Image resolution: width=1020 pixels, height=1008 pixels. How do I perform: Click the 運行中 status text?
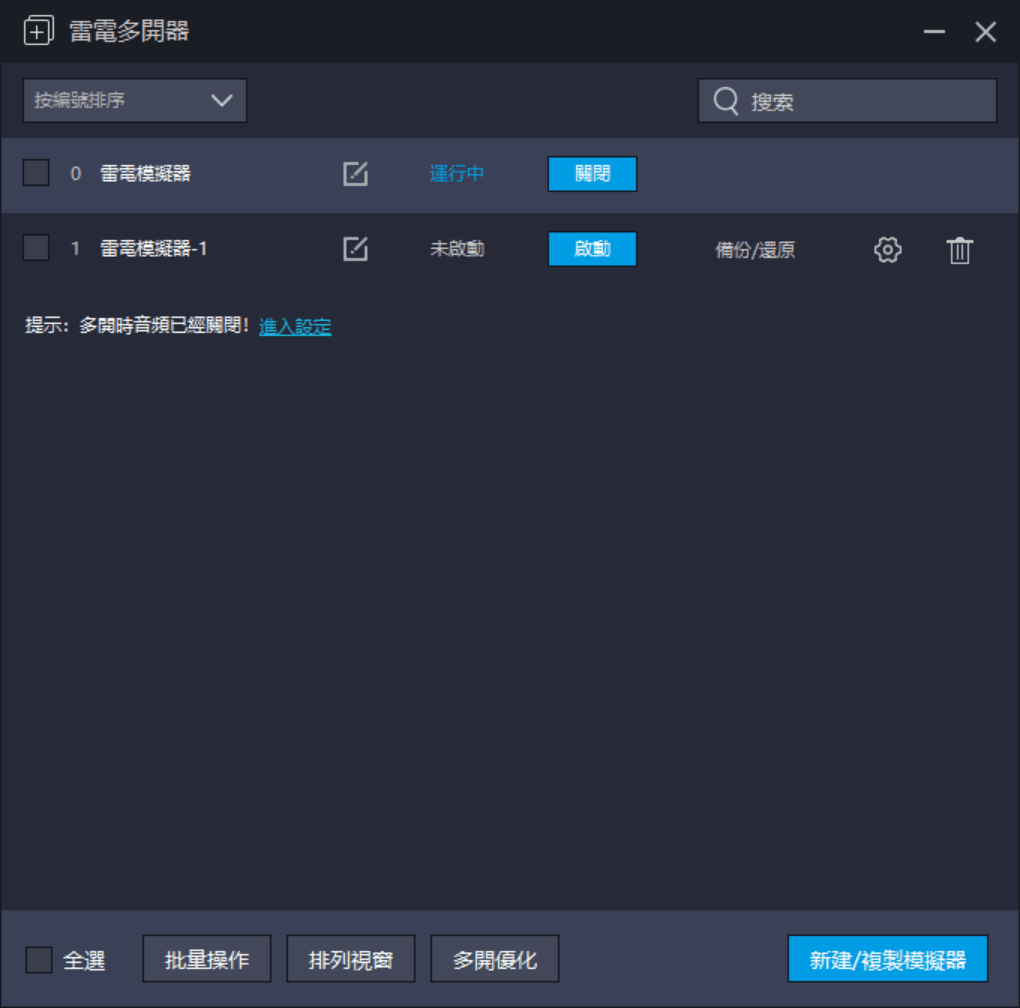pyautogui.click(x=457, y=174)
